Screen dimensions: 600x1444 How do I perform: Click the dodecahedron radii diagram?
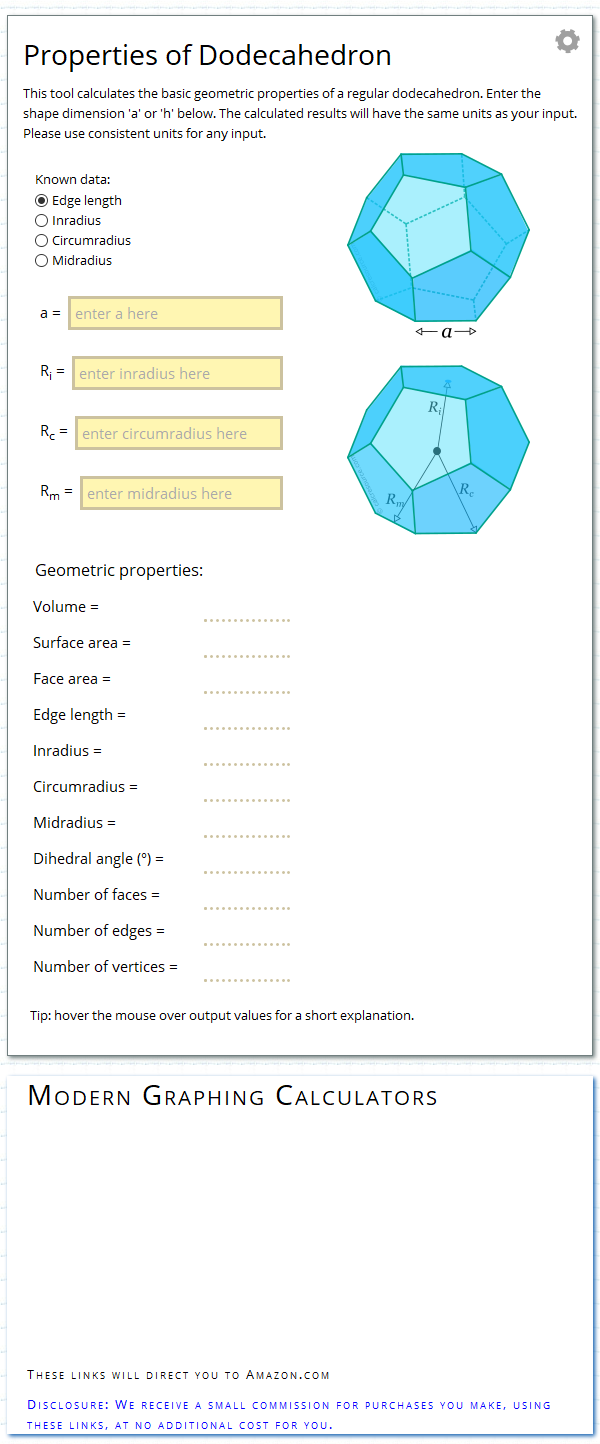438,450
